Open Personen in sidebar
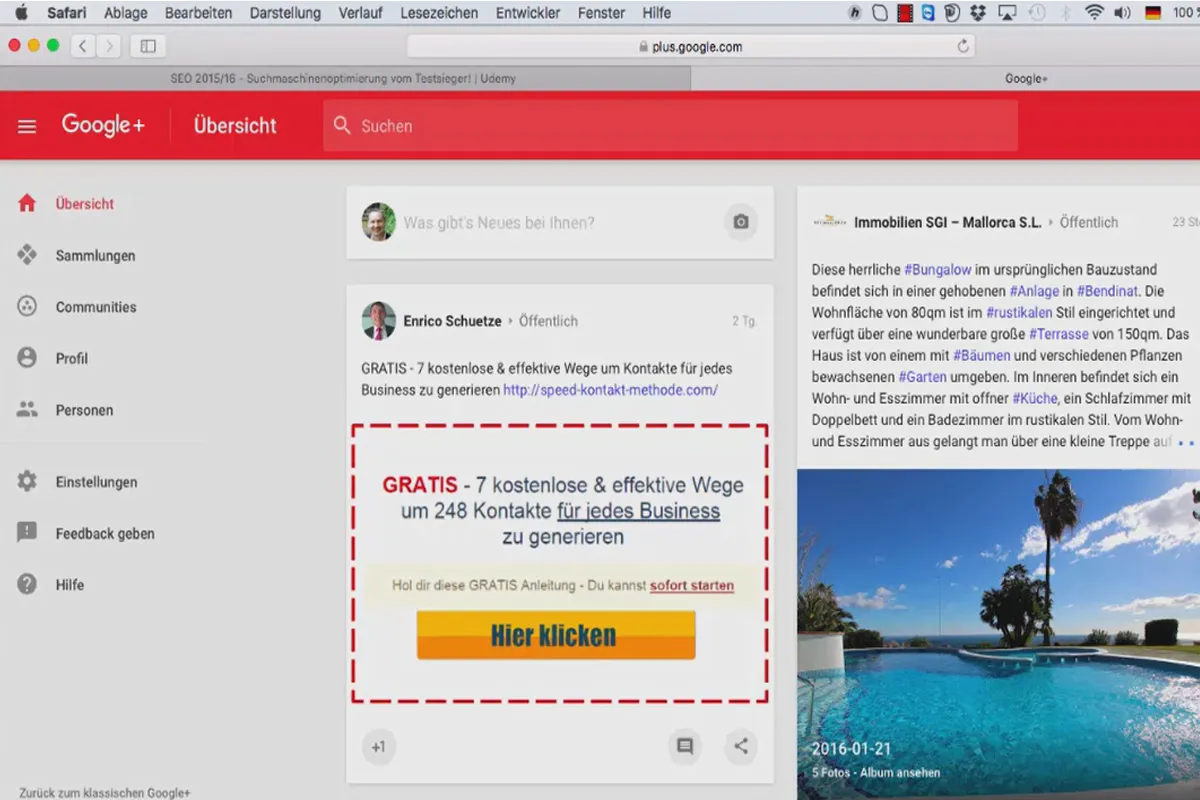This screenshot has width=1200, height=800. point(84,410)
